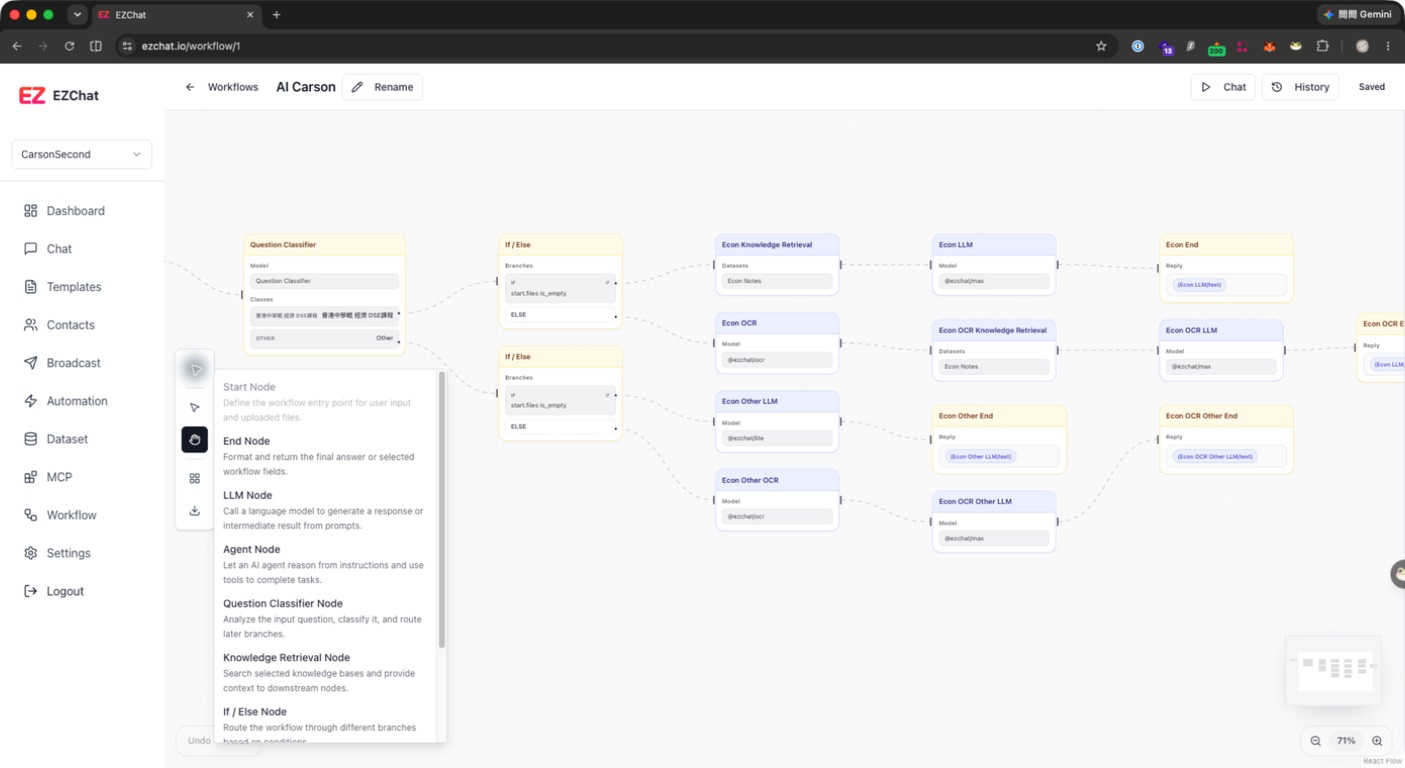Click the 71% zoom level indicator

[1346, 741]
